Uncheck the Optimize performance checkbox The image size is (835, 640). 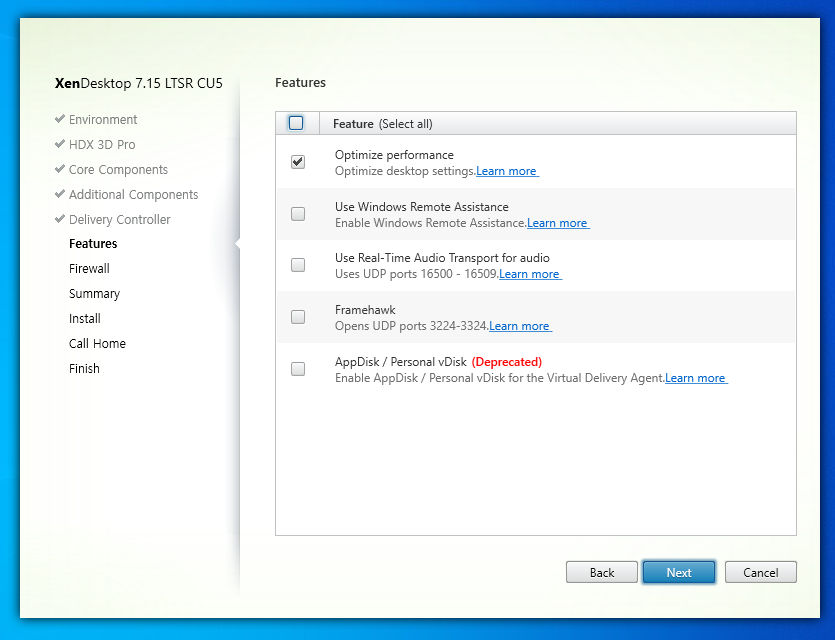coord(298,161)
